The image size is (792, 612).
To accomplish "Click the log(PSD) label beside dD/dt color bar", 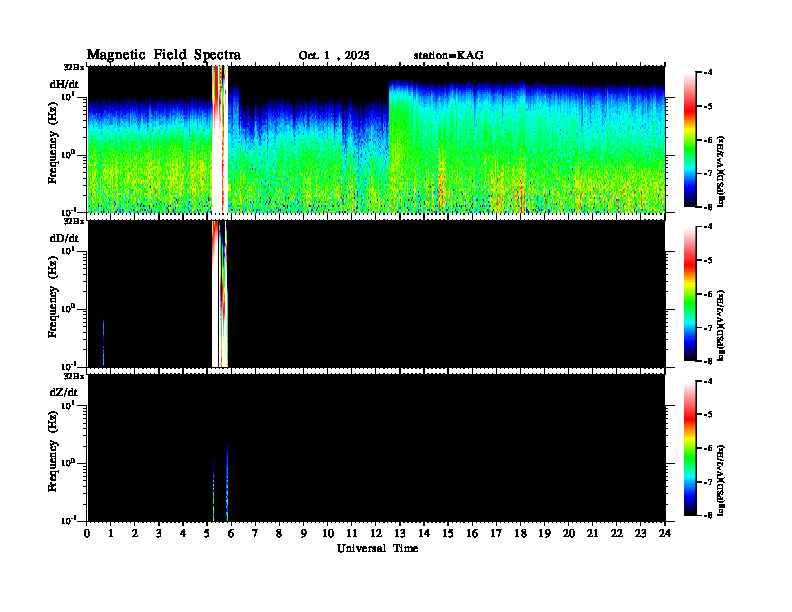I will pyautogui.click(x=722, y=325).
